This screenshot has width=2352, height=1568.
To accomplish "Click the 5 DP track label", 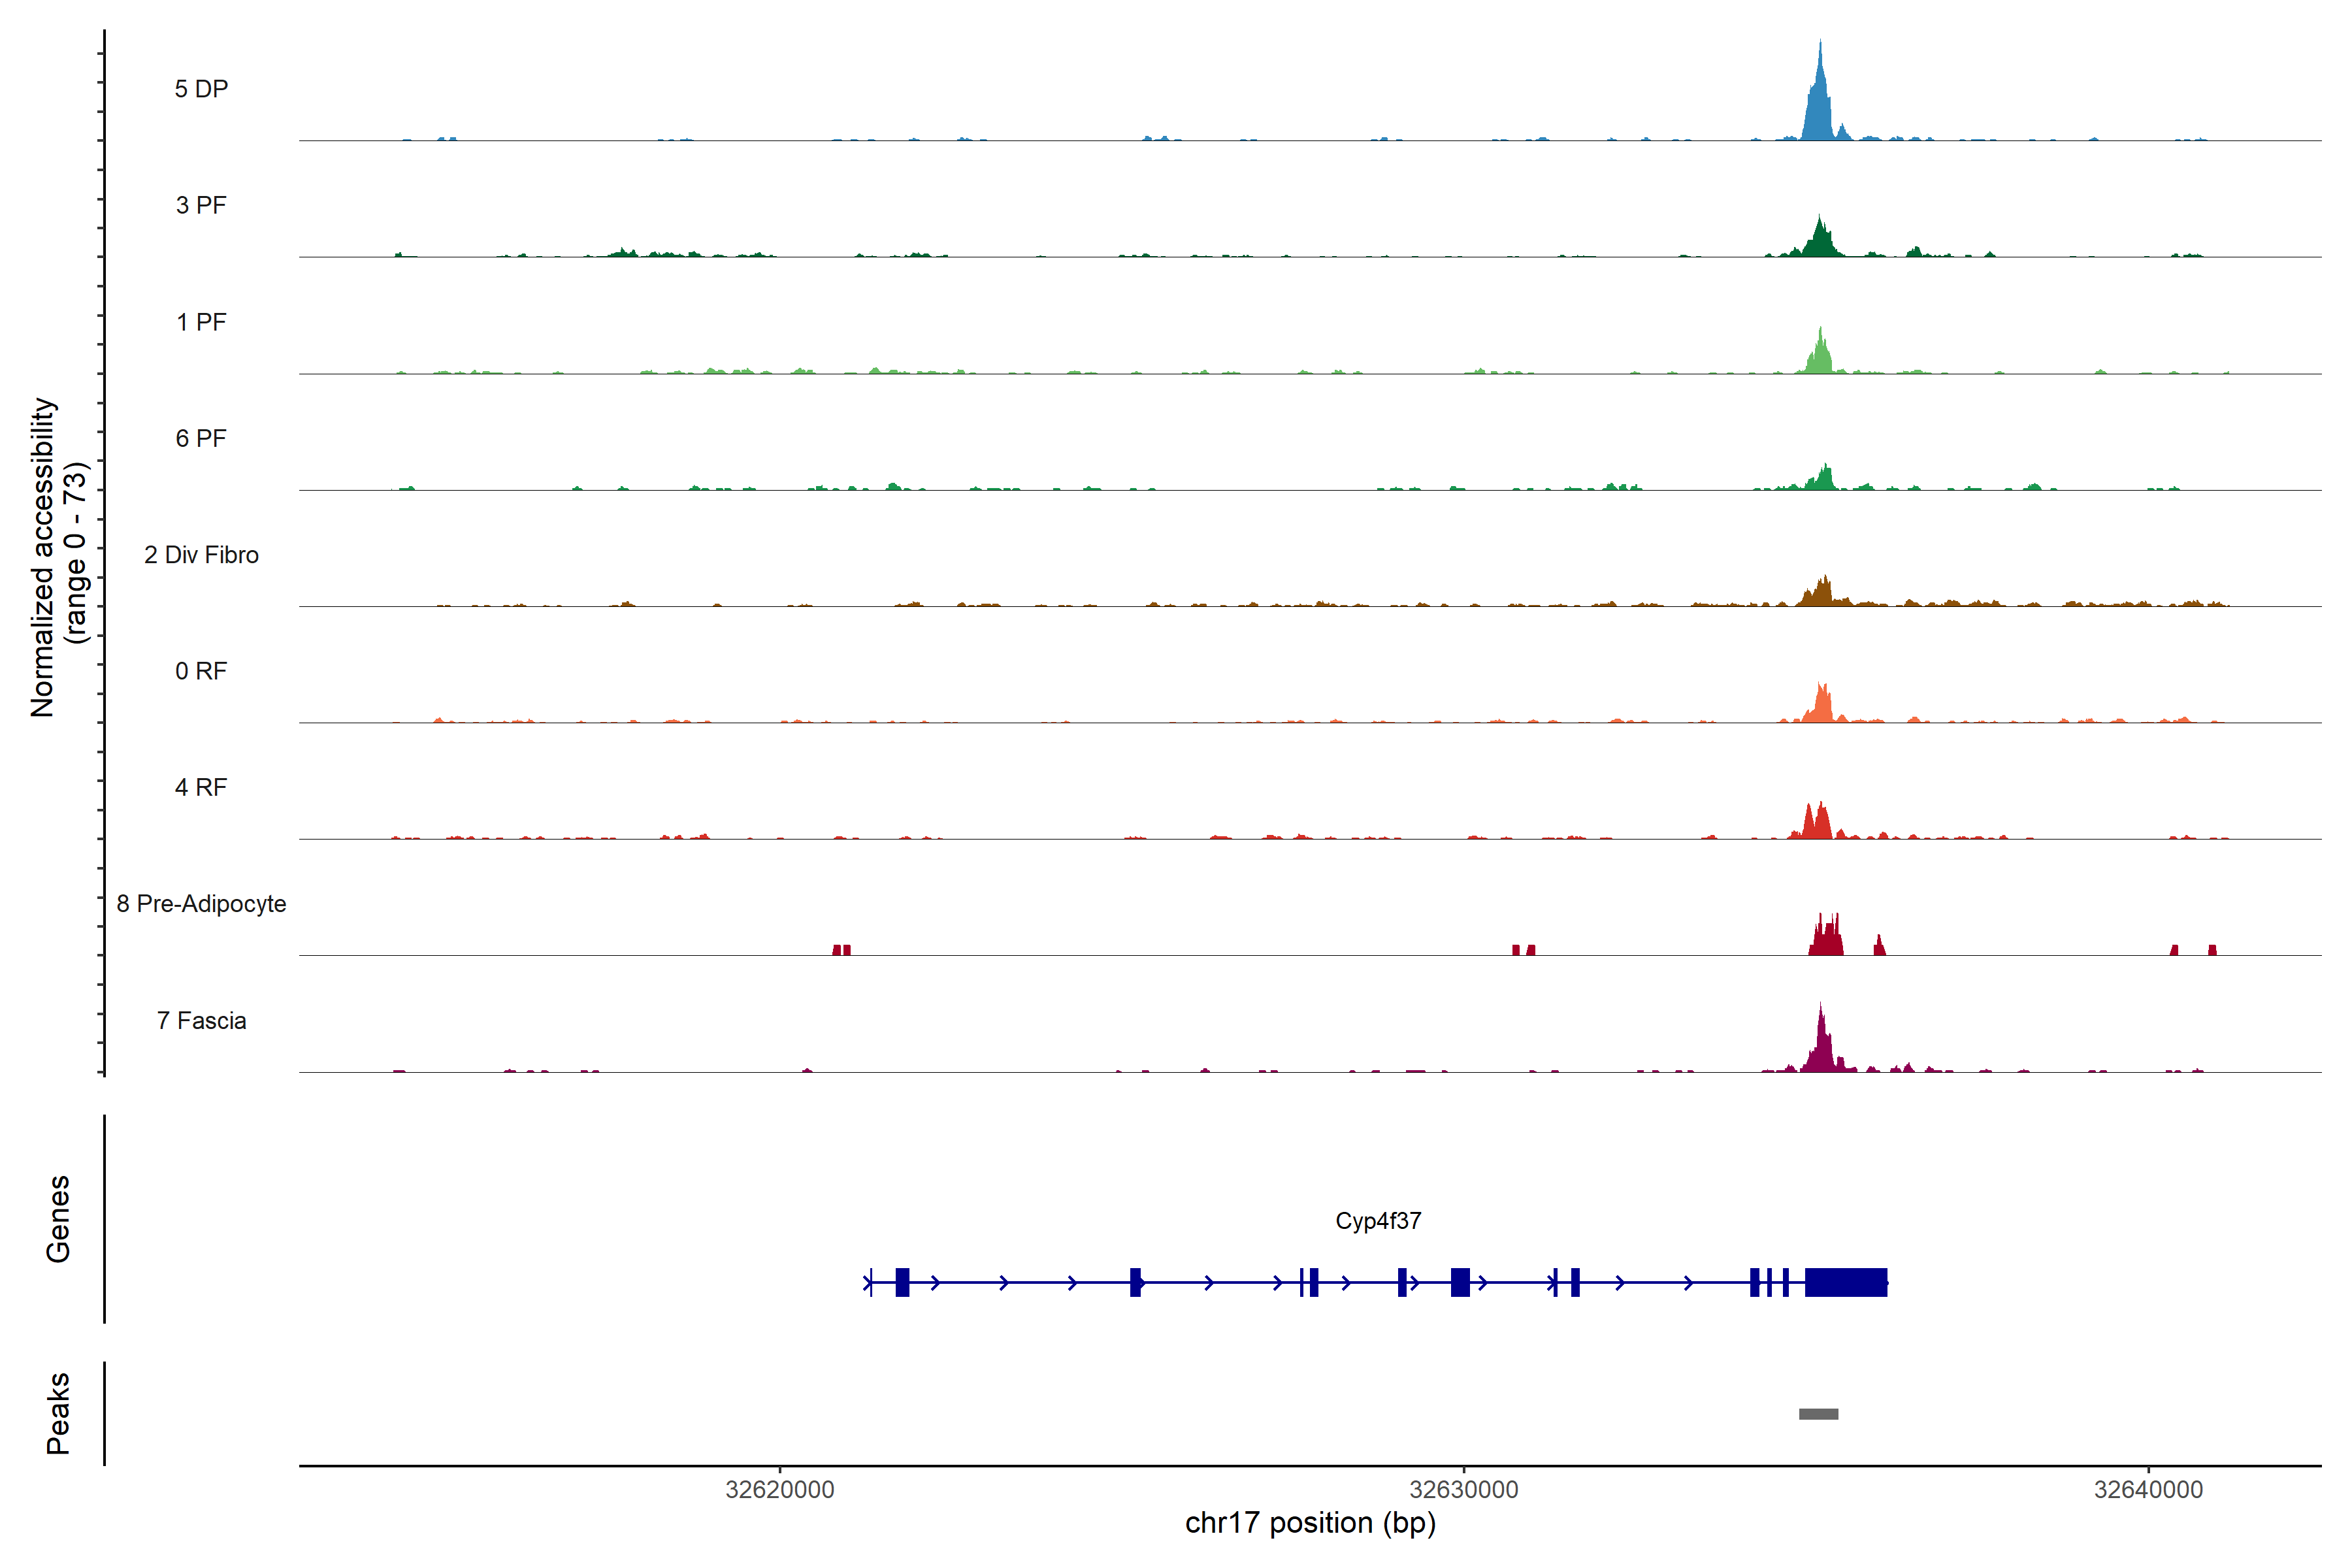I will pyautogui.click(x=201, y=89).
